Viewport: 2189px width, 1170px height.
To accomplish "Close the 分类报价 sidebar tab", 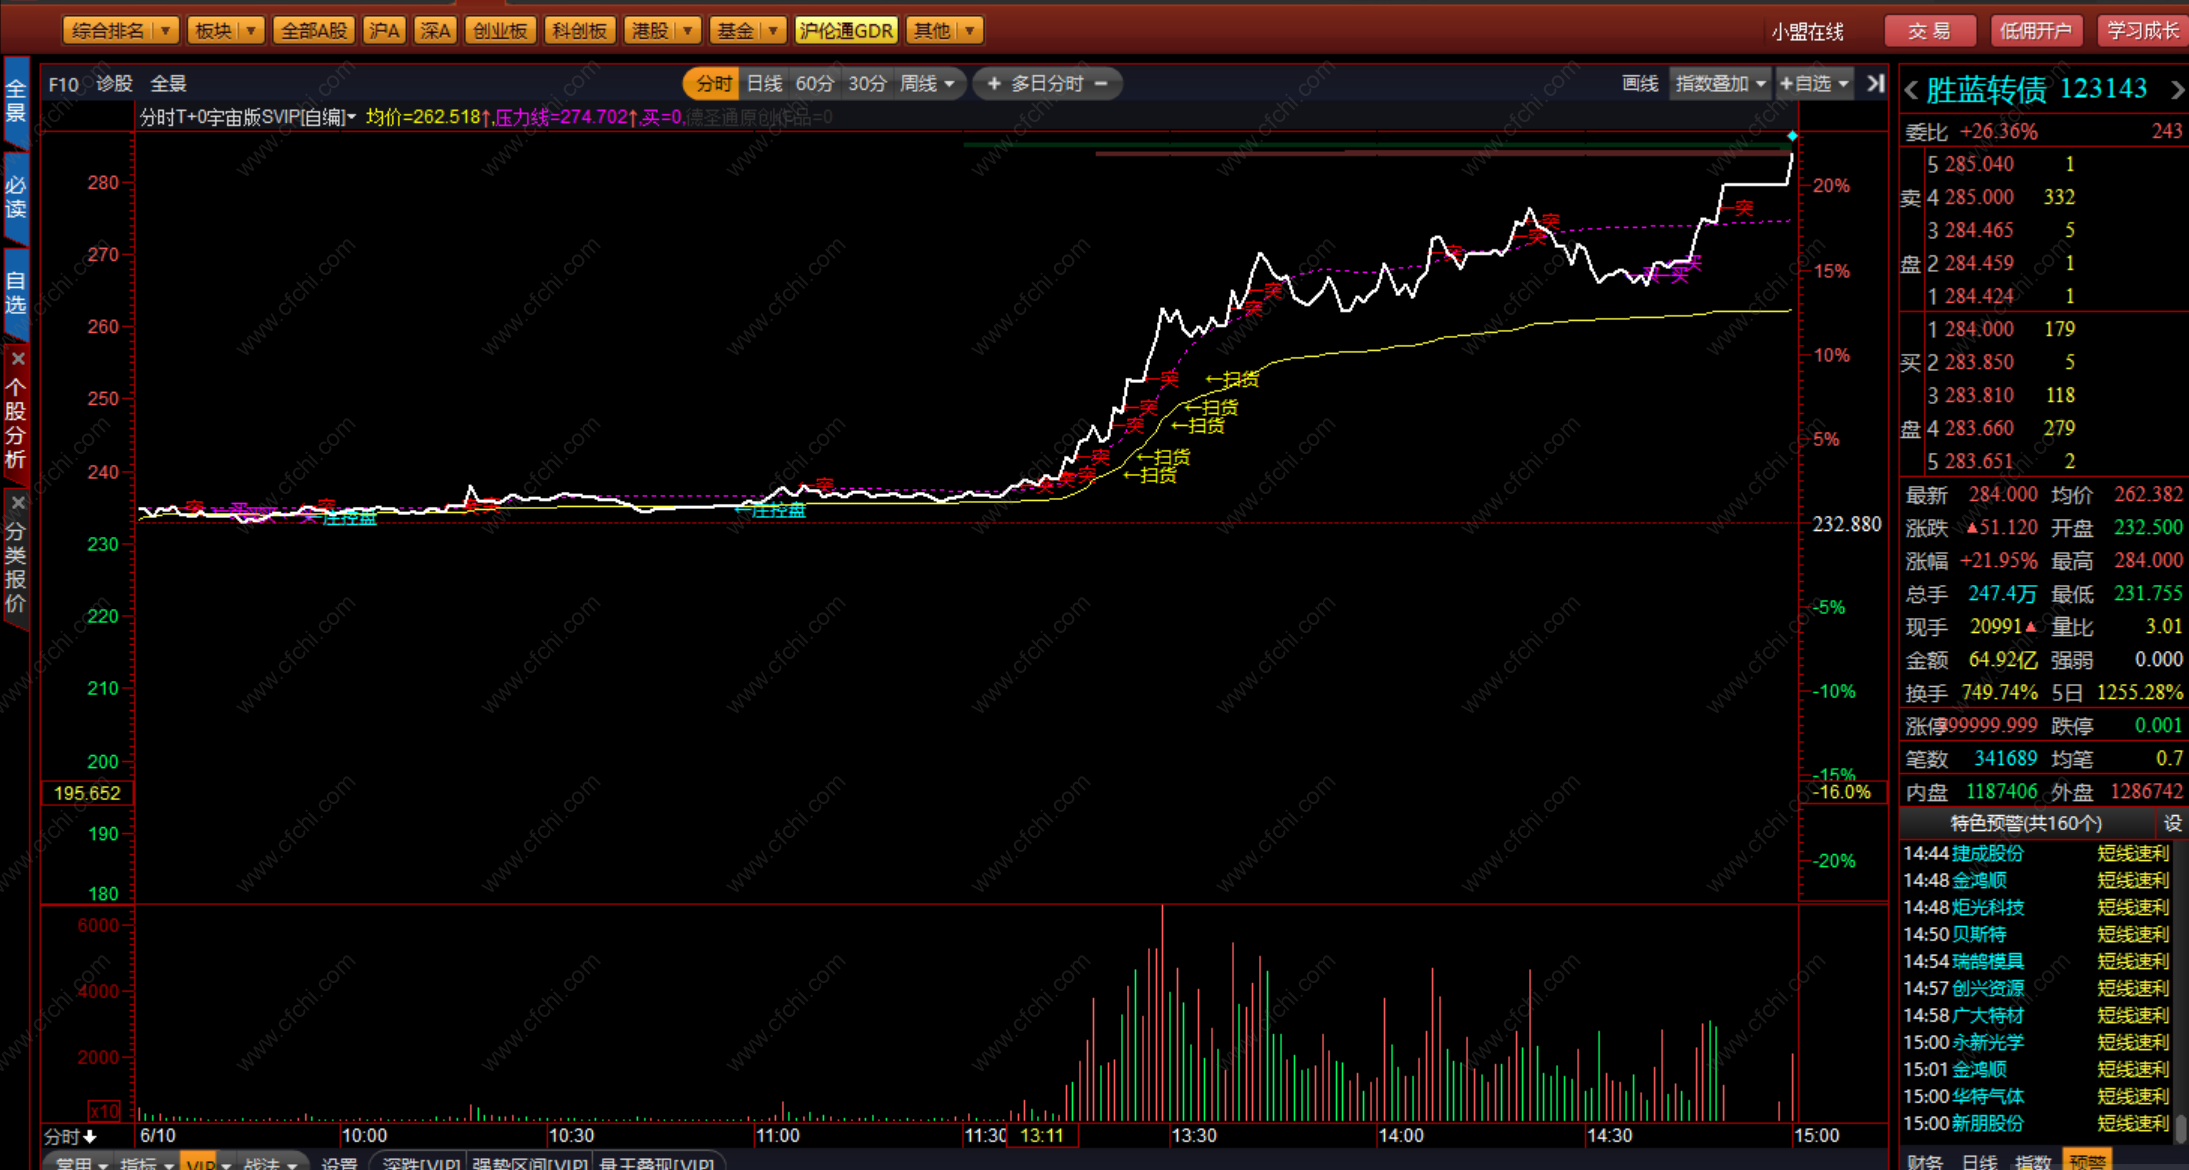I will [17, 503].
